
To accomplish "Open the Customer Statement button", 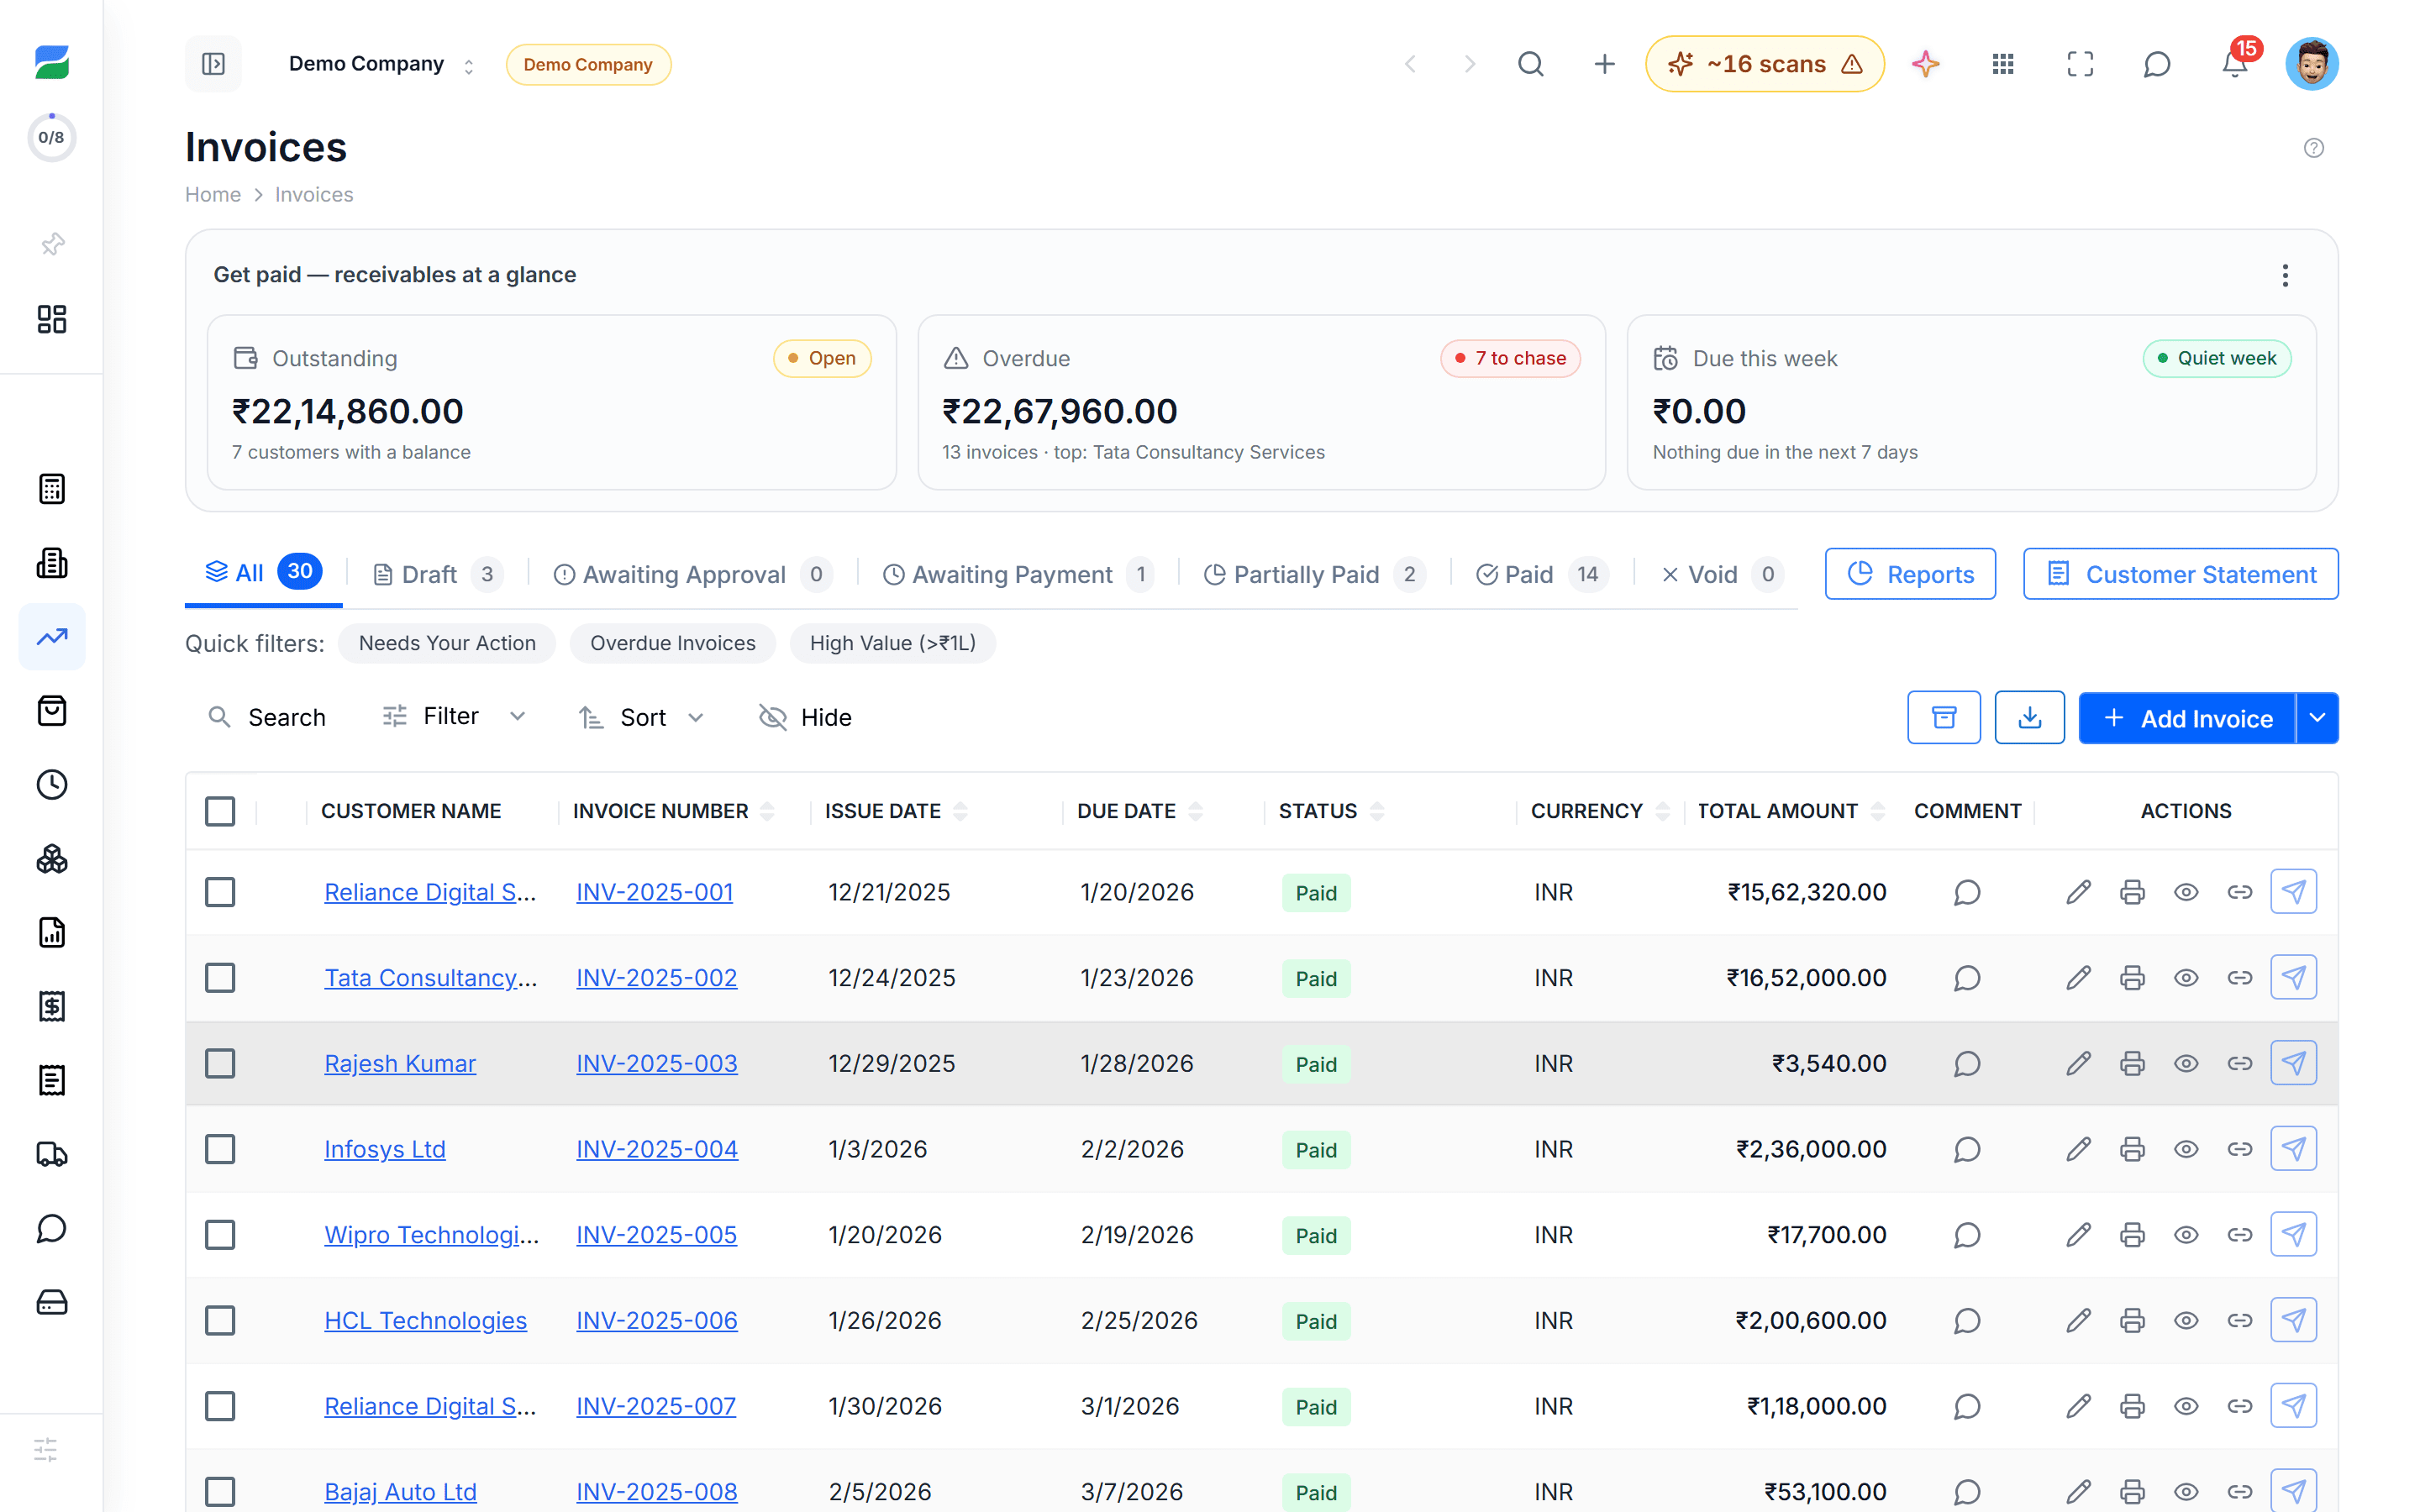I will 2180,574.
